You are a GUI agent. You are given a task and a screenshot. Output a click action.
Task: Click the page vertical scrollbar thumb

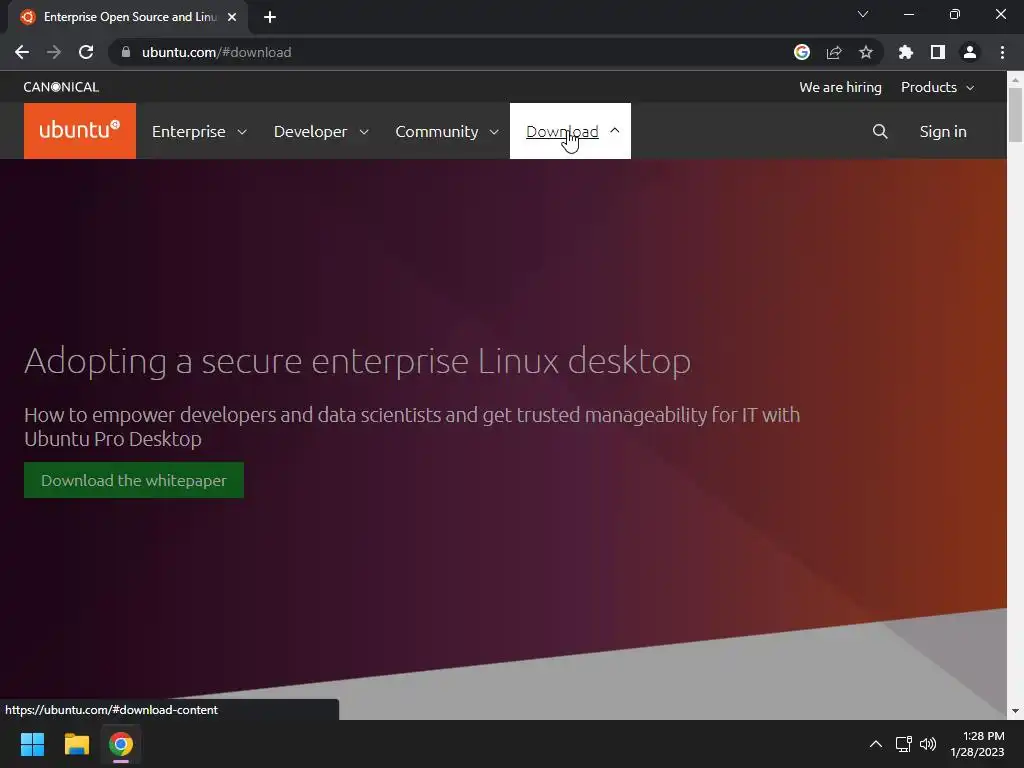(x=1015, y=114)
